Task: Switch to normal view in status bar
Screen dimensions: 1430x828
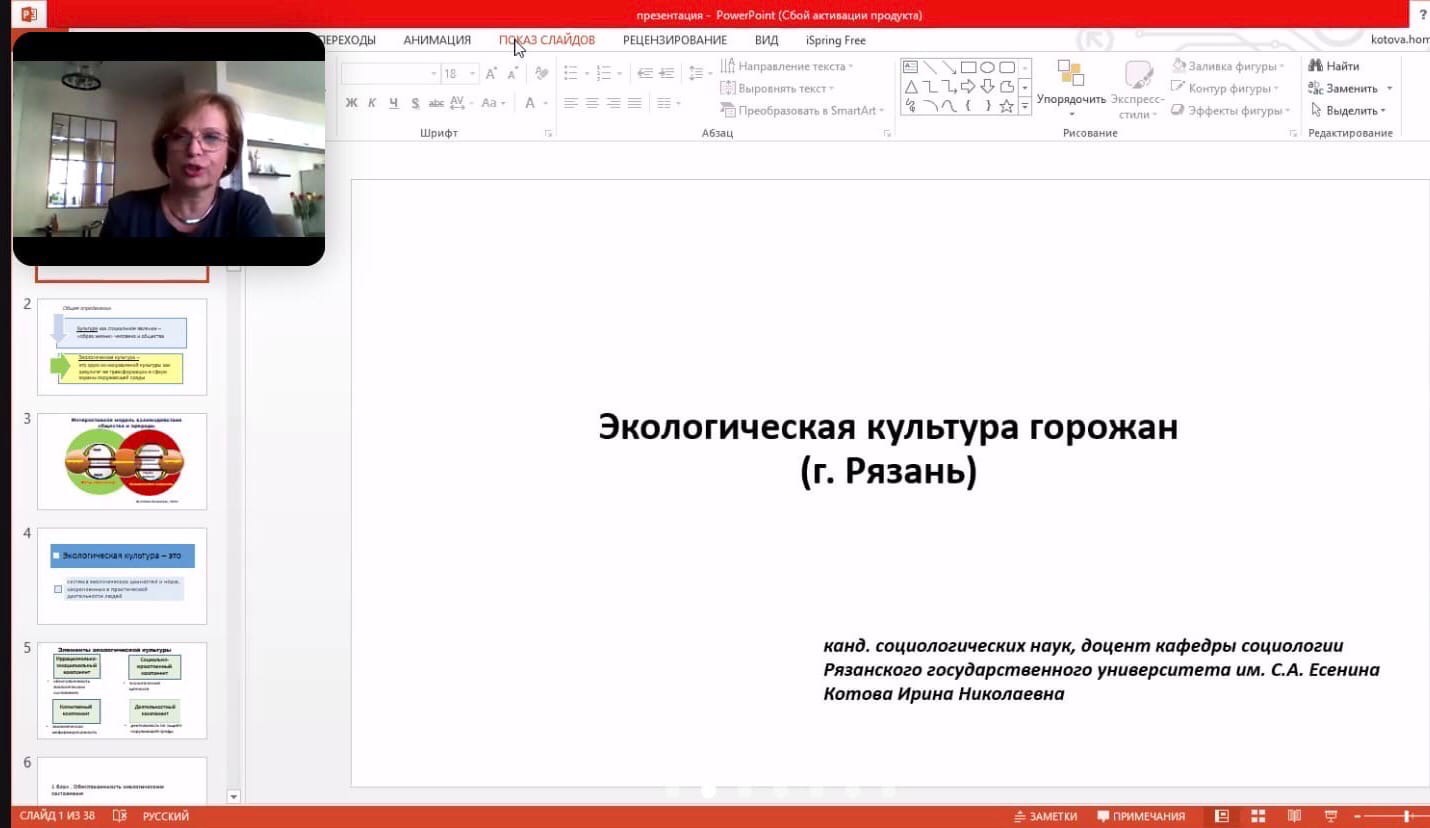Action: pos(1221,815)
